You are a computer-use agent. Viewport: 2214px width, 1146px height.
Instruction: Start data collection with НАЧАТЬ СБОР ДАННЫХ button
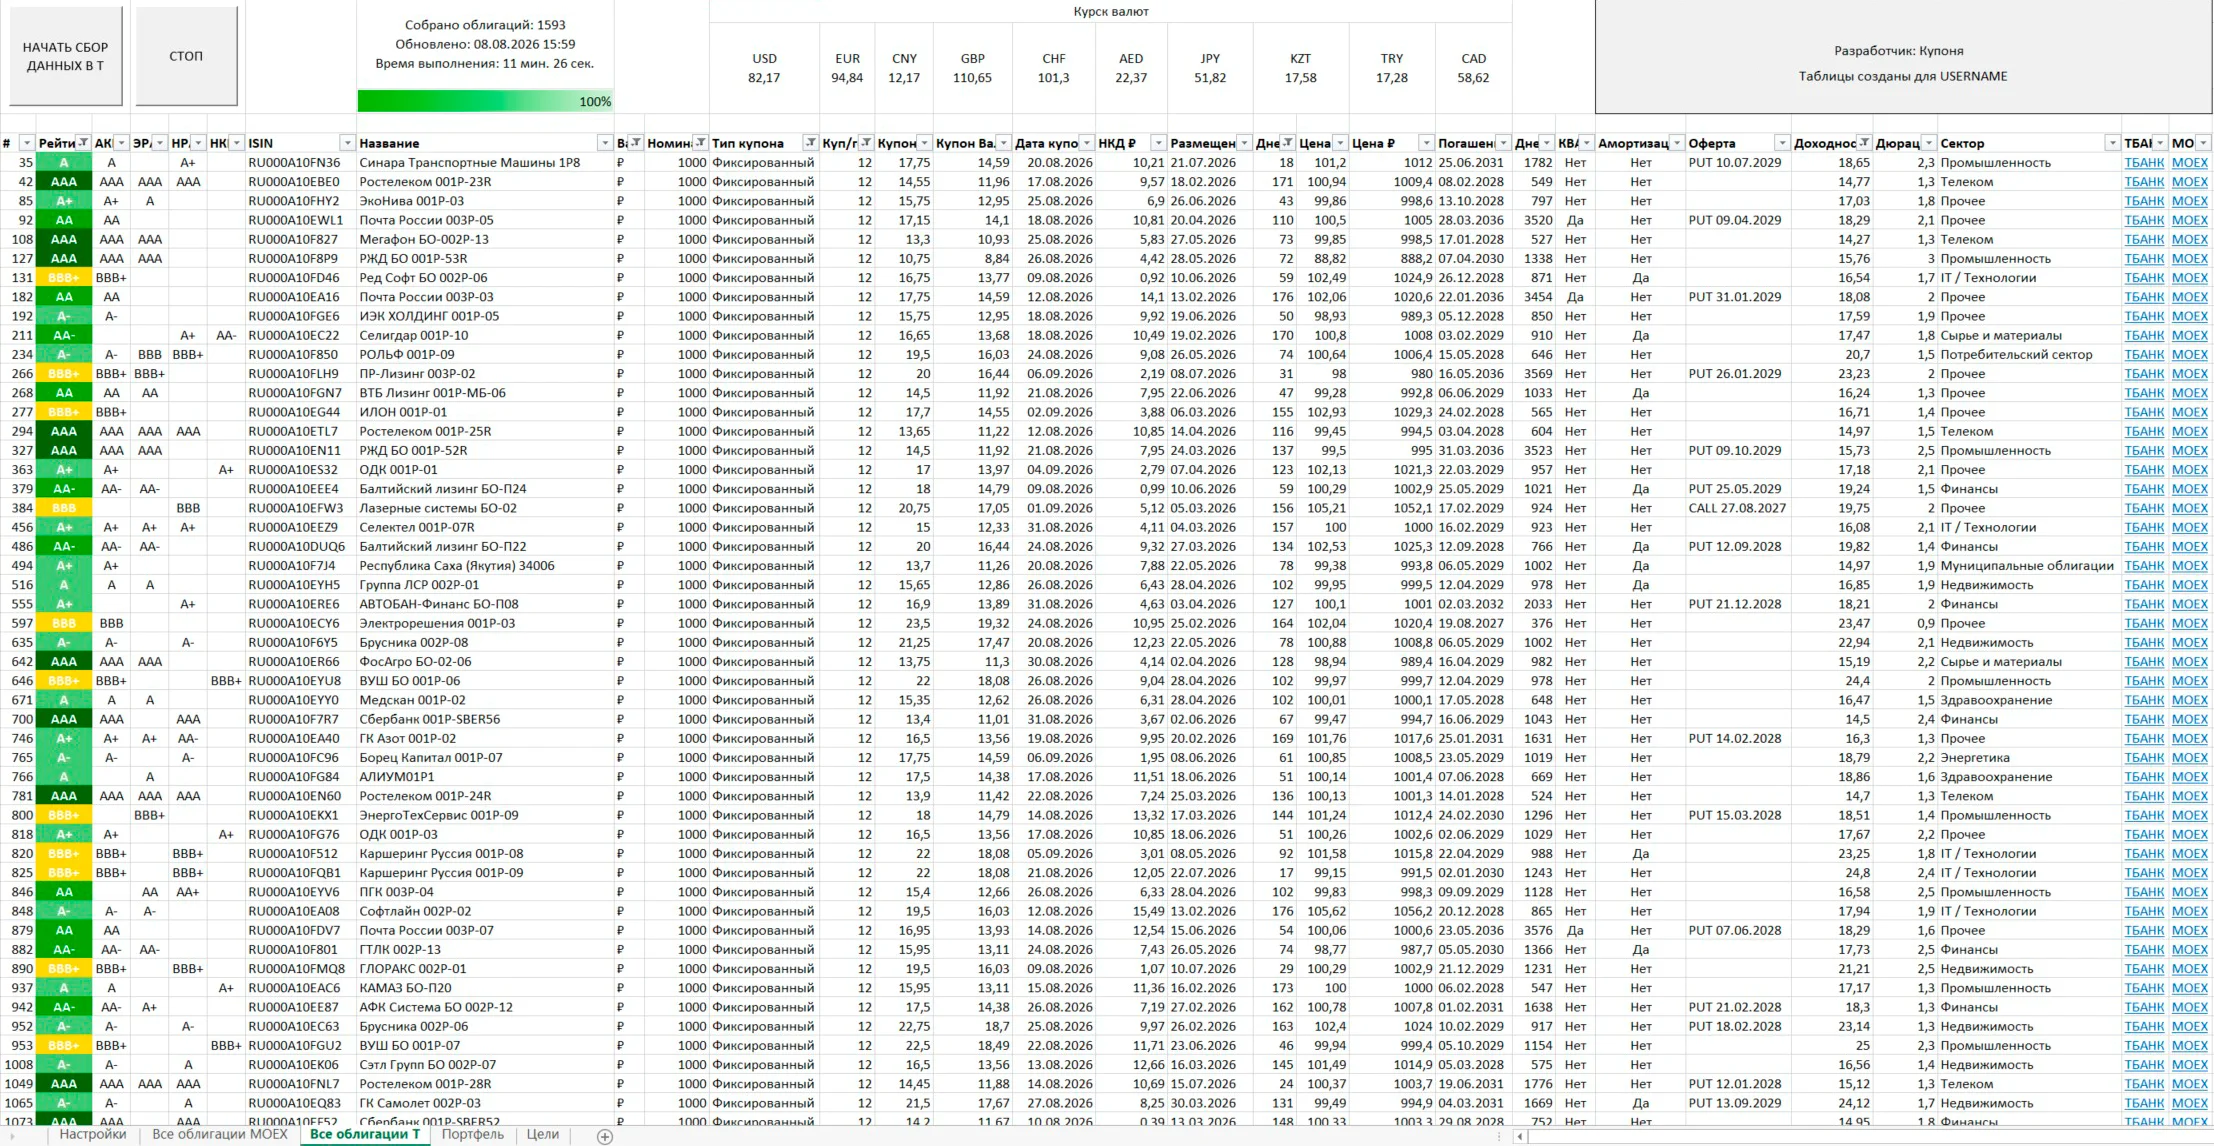click(66, 56)
